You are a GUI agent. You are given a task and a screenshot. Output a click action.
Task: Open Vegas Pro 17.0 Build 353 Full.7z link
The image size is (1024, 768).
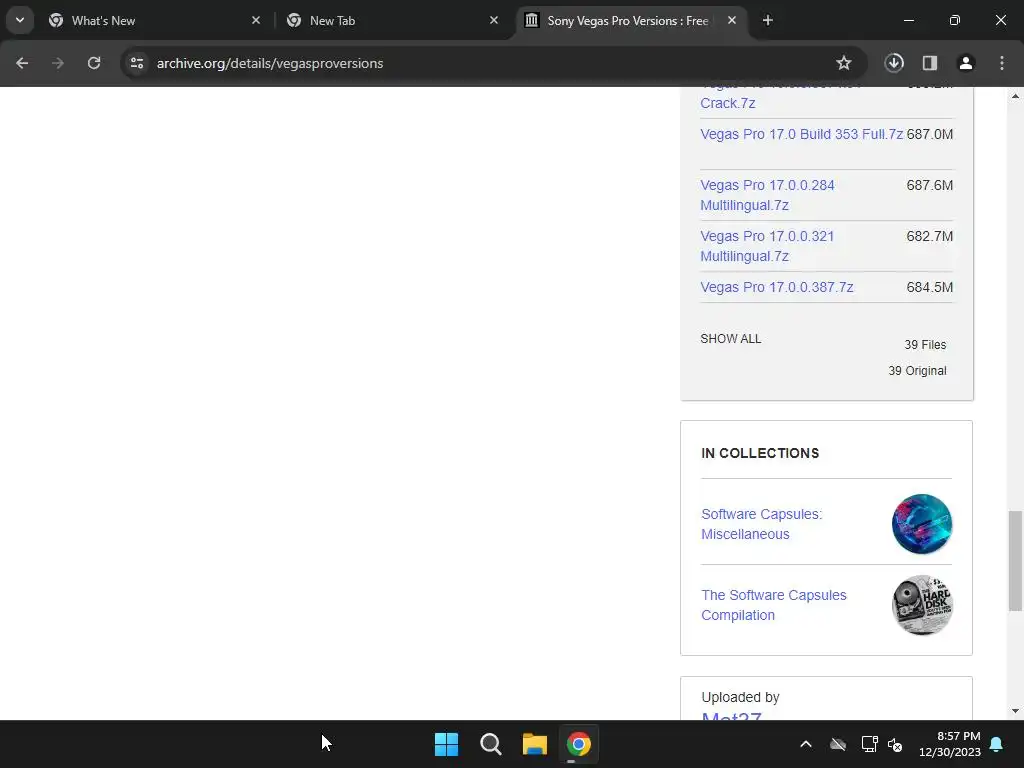(x=801, y=134)
